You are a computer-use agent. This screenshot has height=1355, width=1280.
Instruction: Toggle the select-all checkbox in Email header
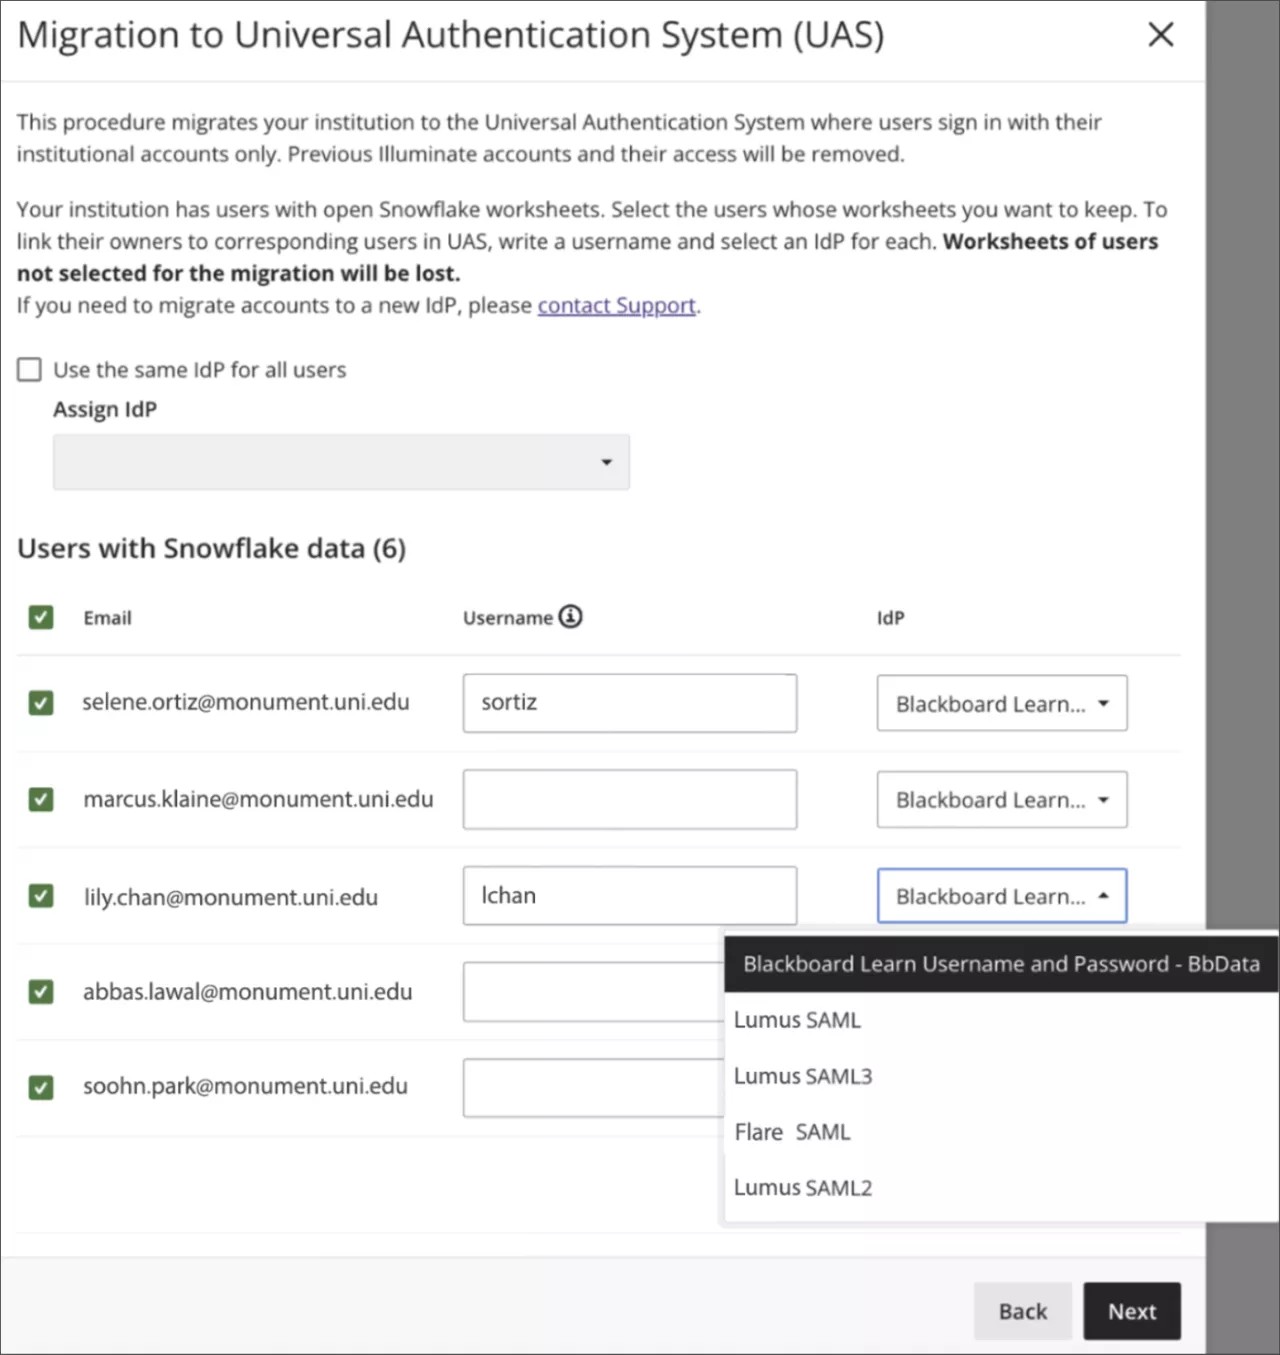click(40, 617)
